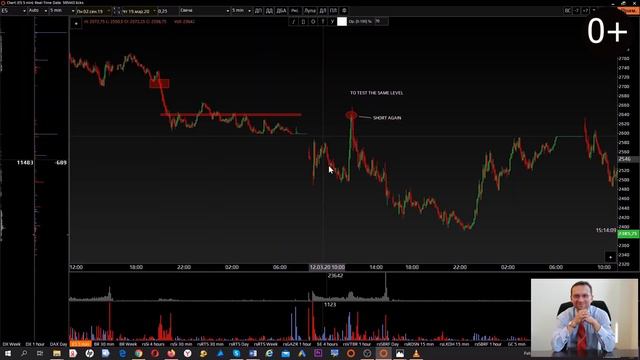Switch to the rsRTS 30 min tab
Screen dimensions: 640x360
pyautogui.click(x=210, y=344)
